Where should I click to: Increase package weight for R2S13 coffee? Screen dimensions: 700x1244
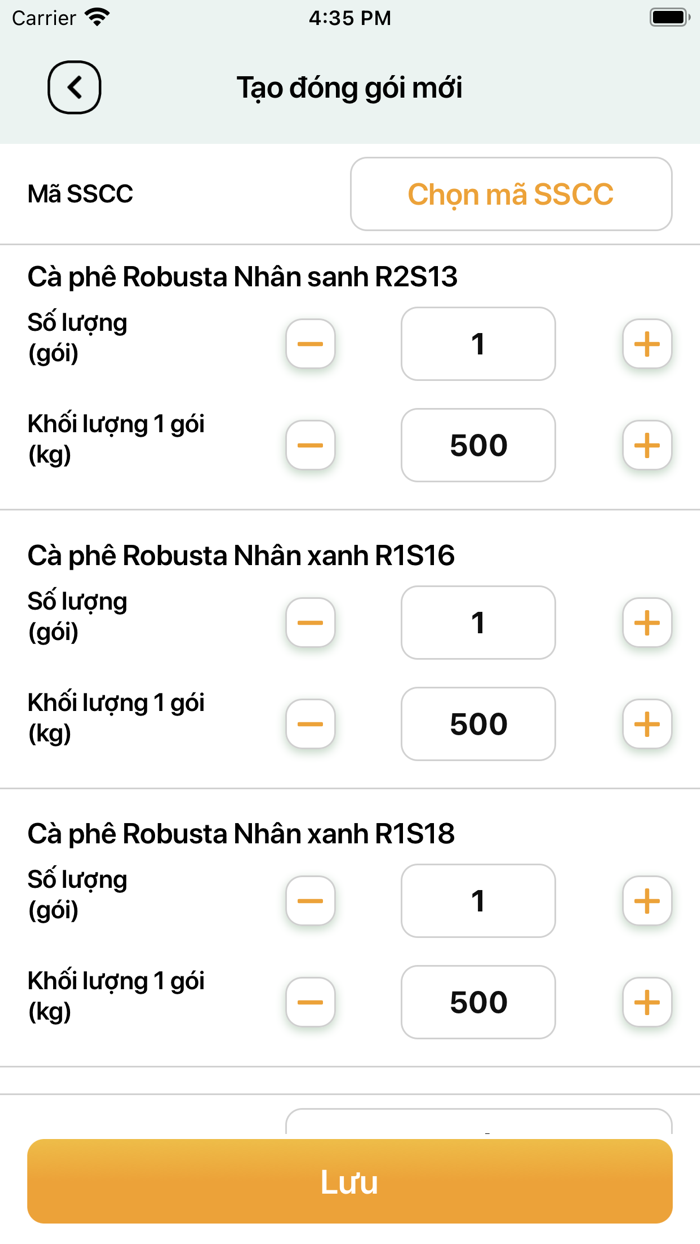pyautogui.click(x=646, y=445)
